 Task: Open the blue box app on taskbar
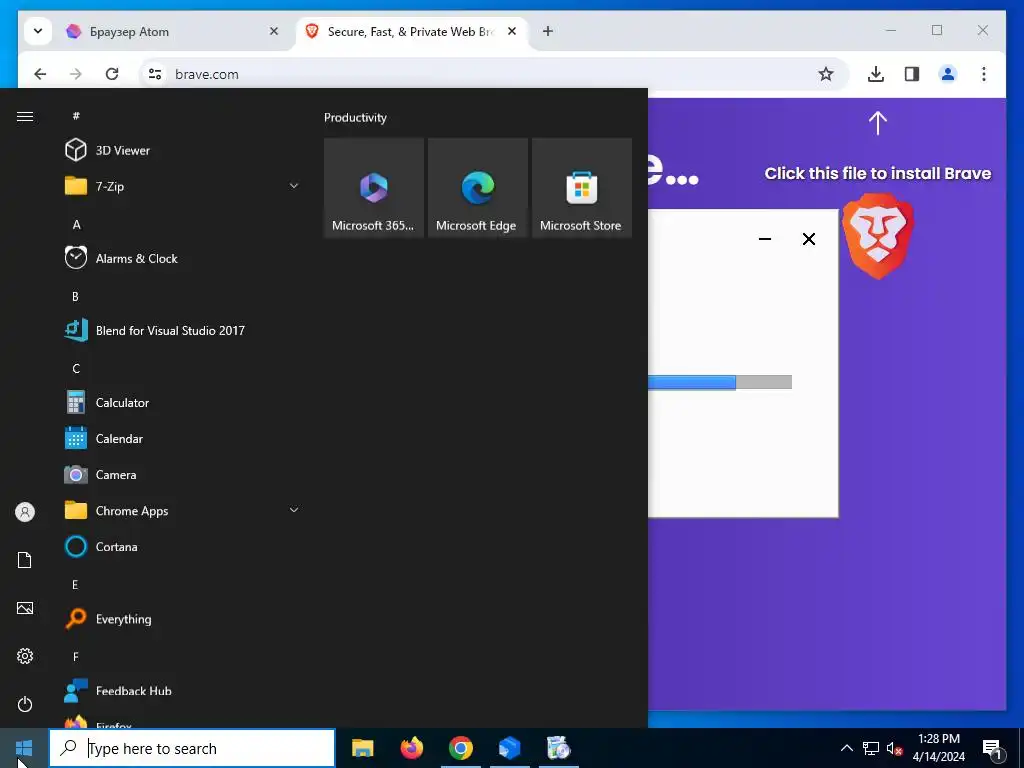click(x=509, y=748)
